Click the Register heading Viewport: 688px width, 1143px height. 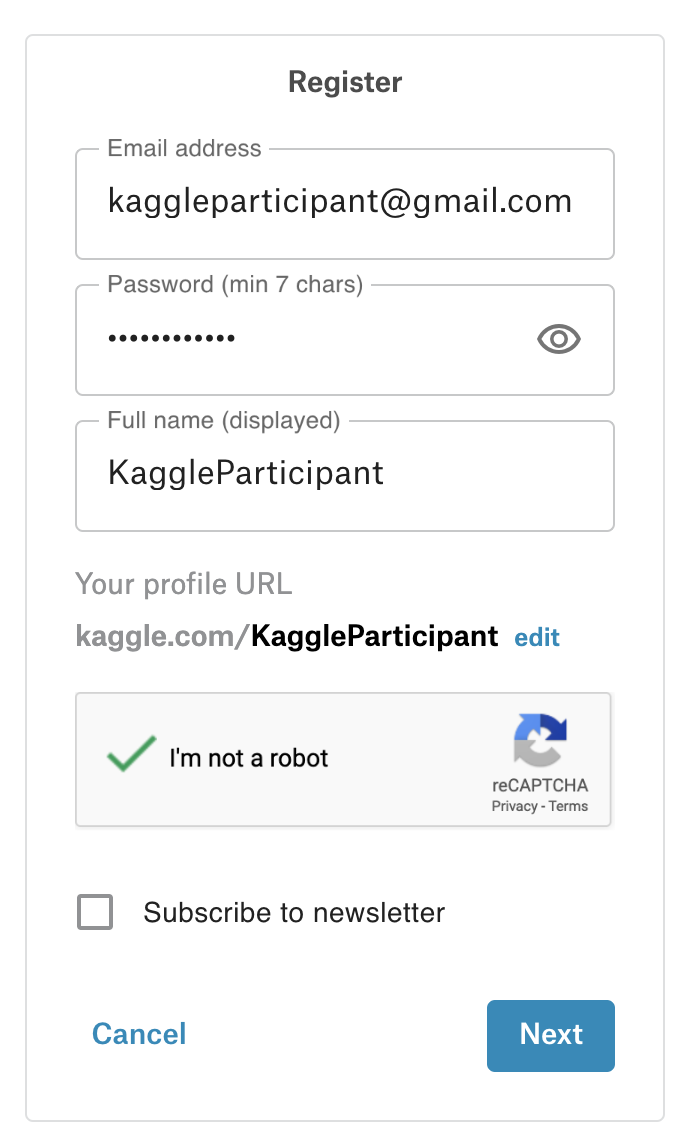coord(345,82)
